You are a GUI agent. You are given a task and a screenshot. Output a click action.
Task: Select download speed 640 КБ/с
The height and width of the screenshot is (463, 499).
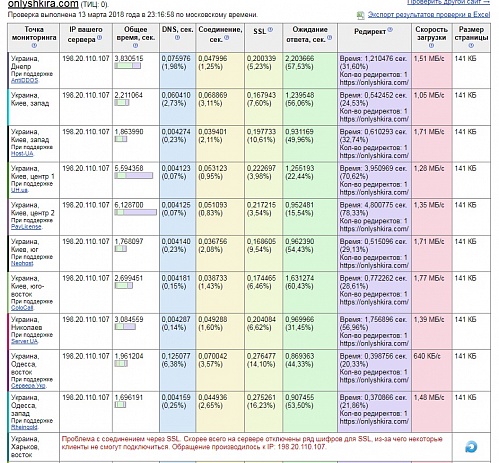pos(427,356)
